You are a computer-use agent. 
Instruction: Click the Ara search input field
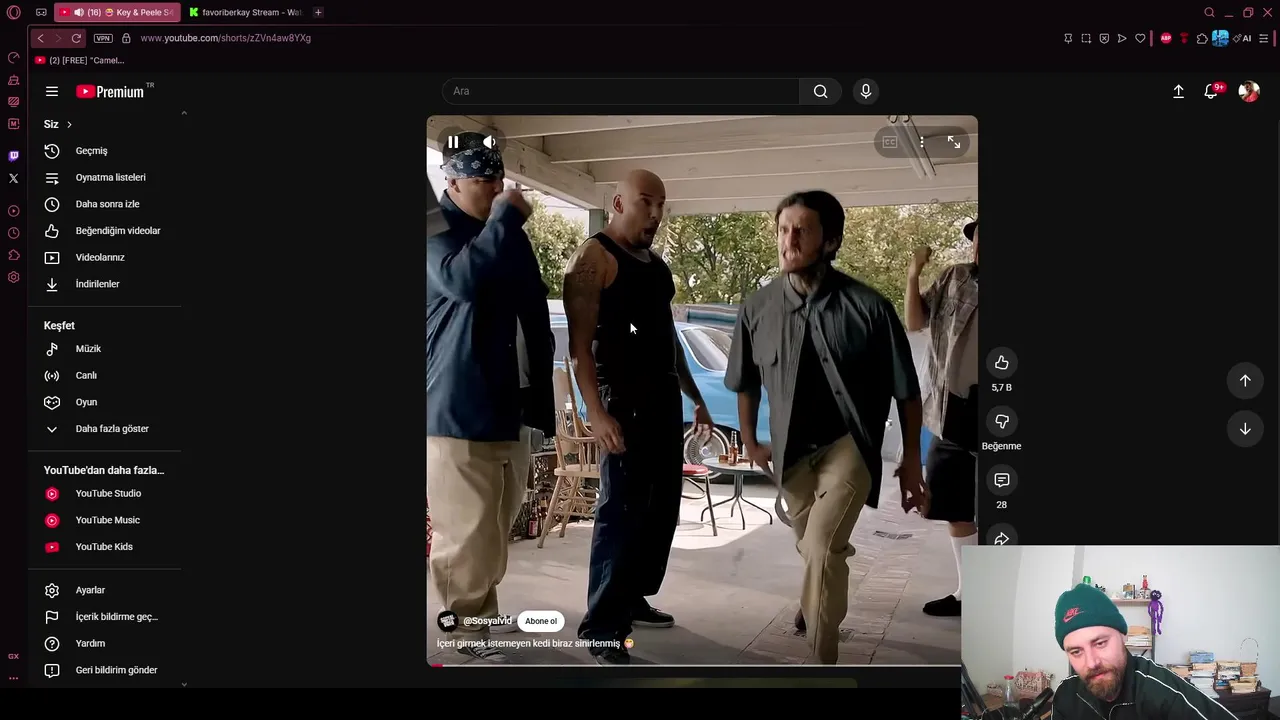point(620,91)
